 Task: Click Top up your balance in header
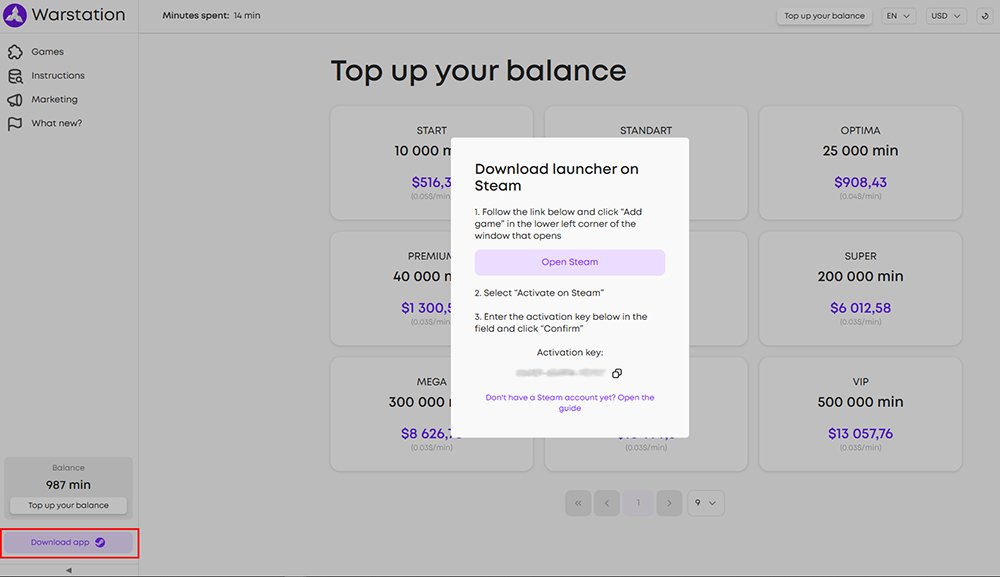coord(824,16)
